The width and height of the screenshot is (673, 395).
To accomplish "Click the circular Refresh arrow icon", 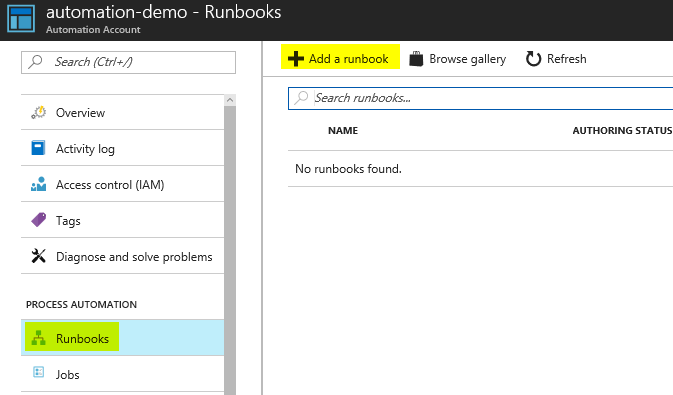I will (534, 59).
